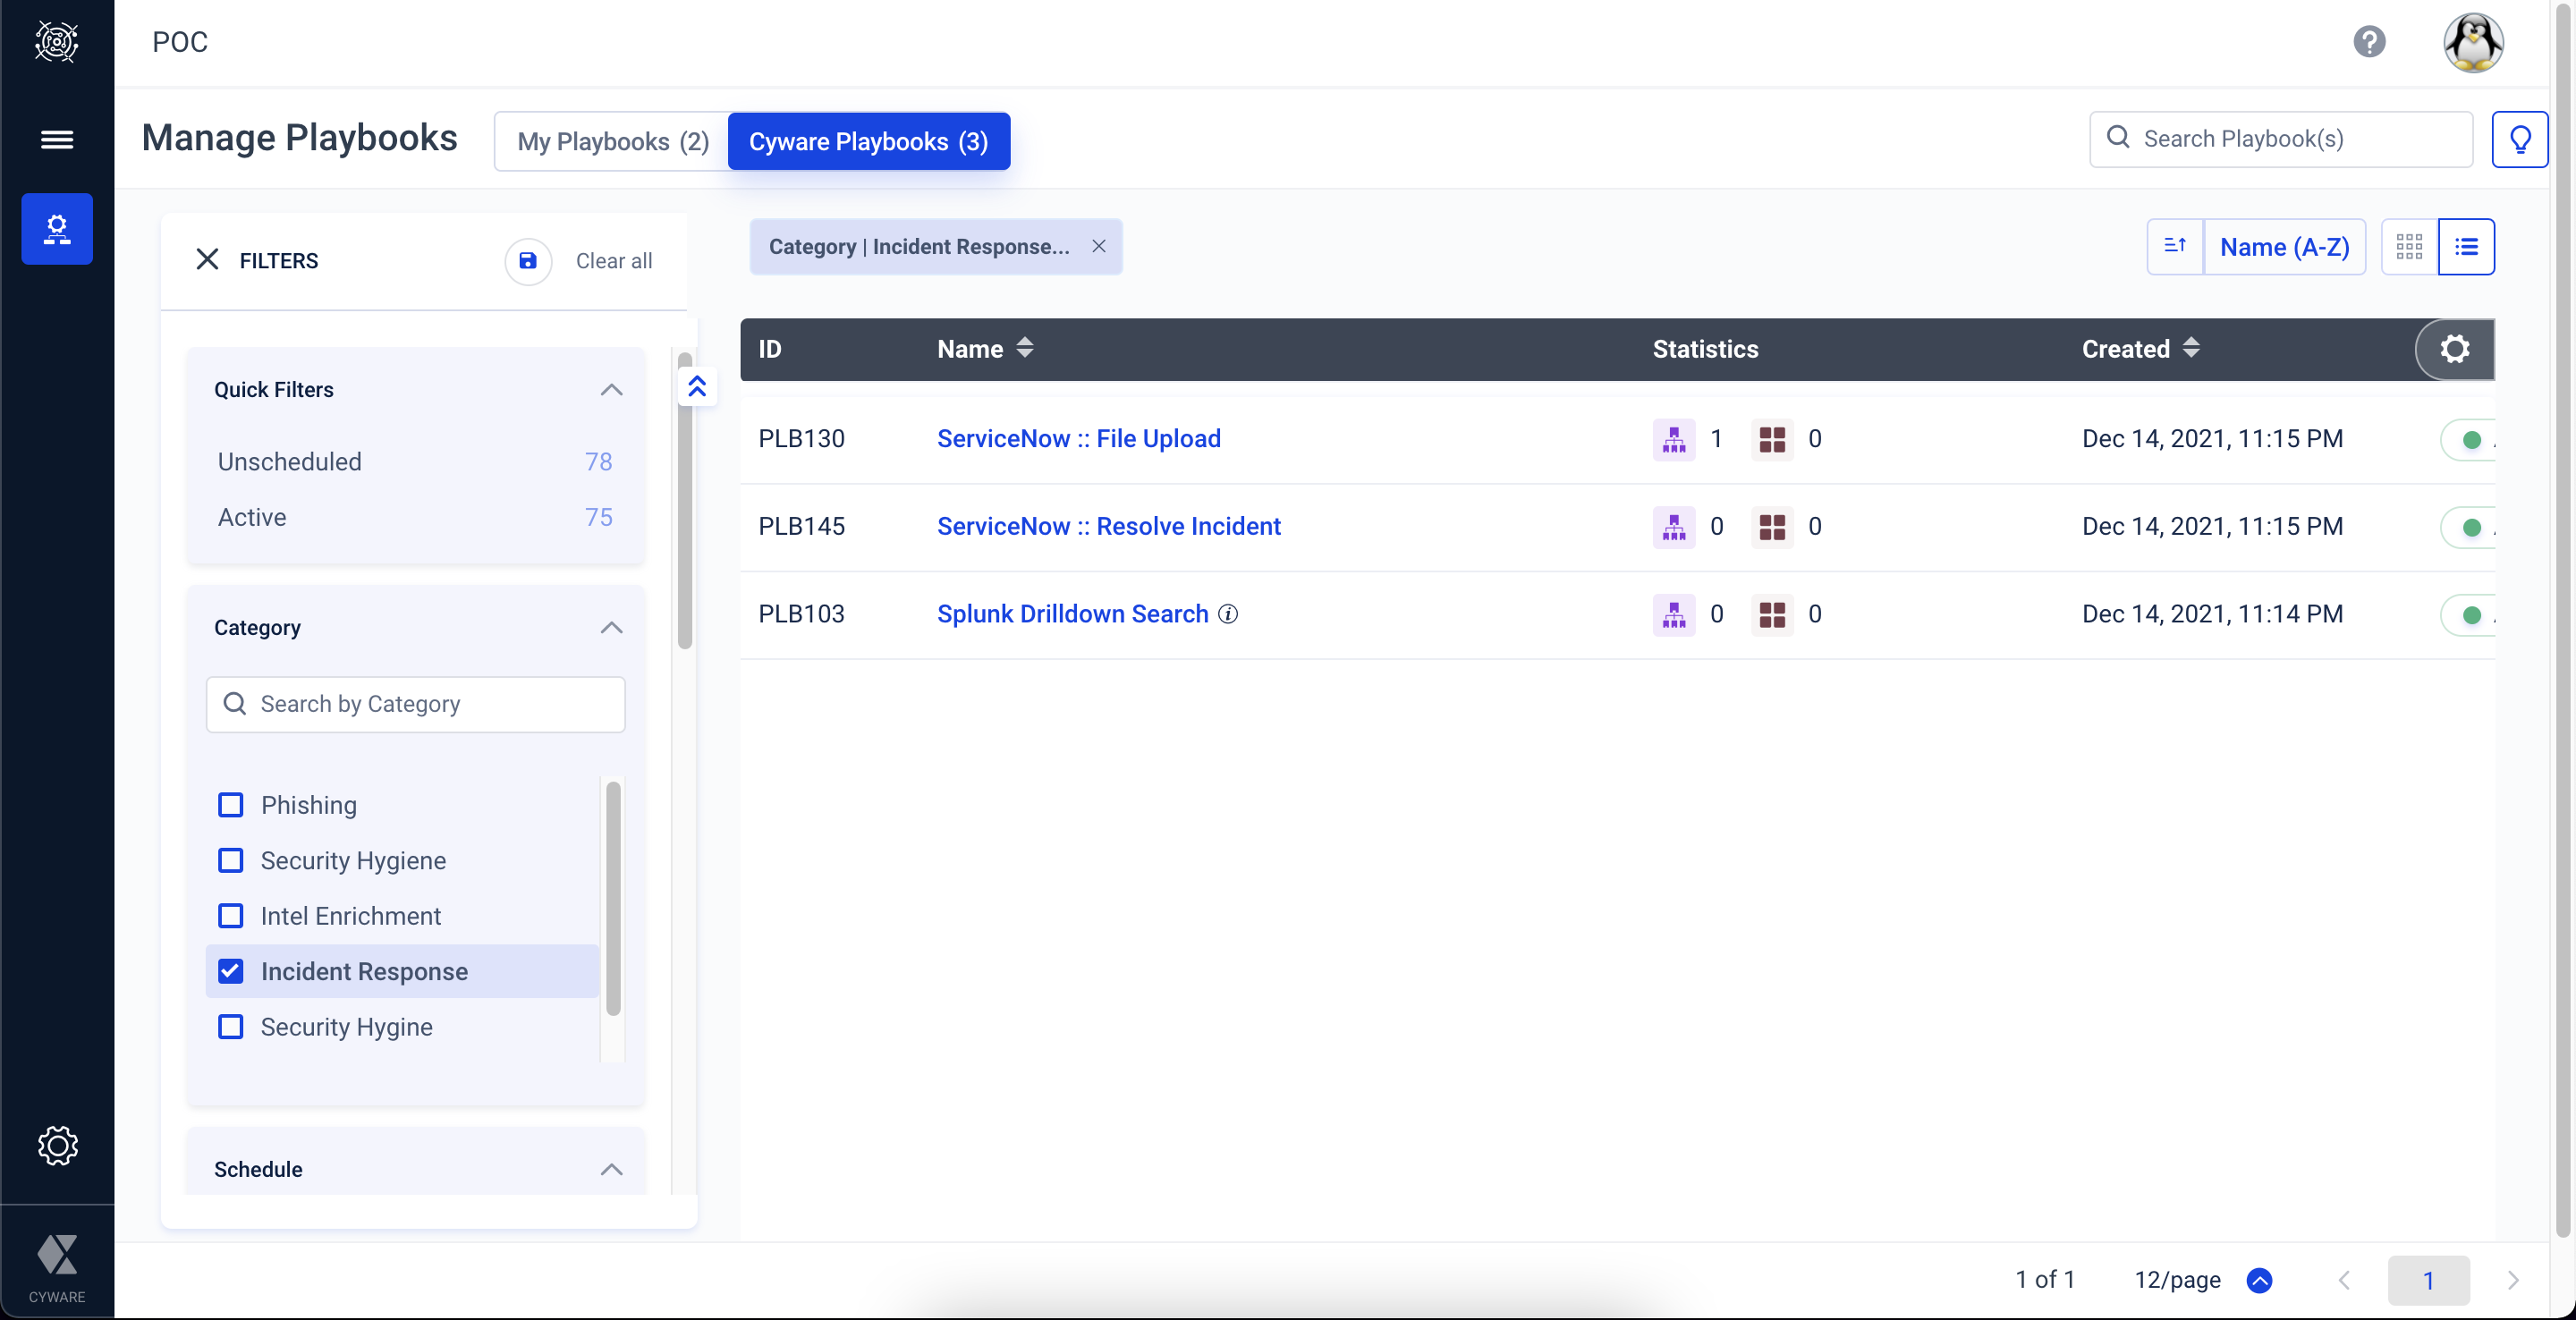Click Clear all filters
Screen dimensions: 2576x1320
pyautogui.click(x=613, y=261)
